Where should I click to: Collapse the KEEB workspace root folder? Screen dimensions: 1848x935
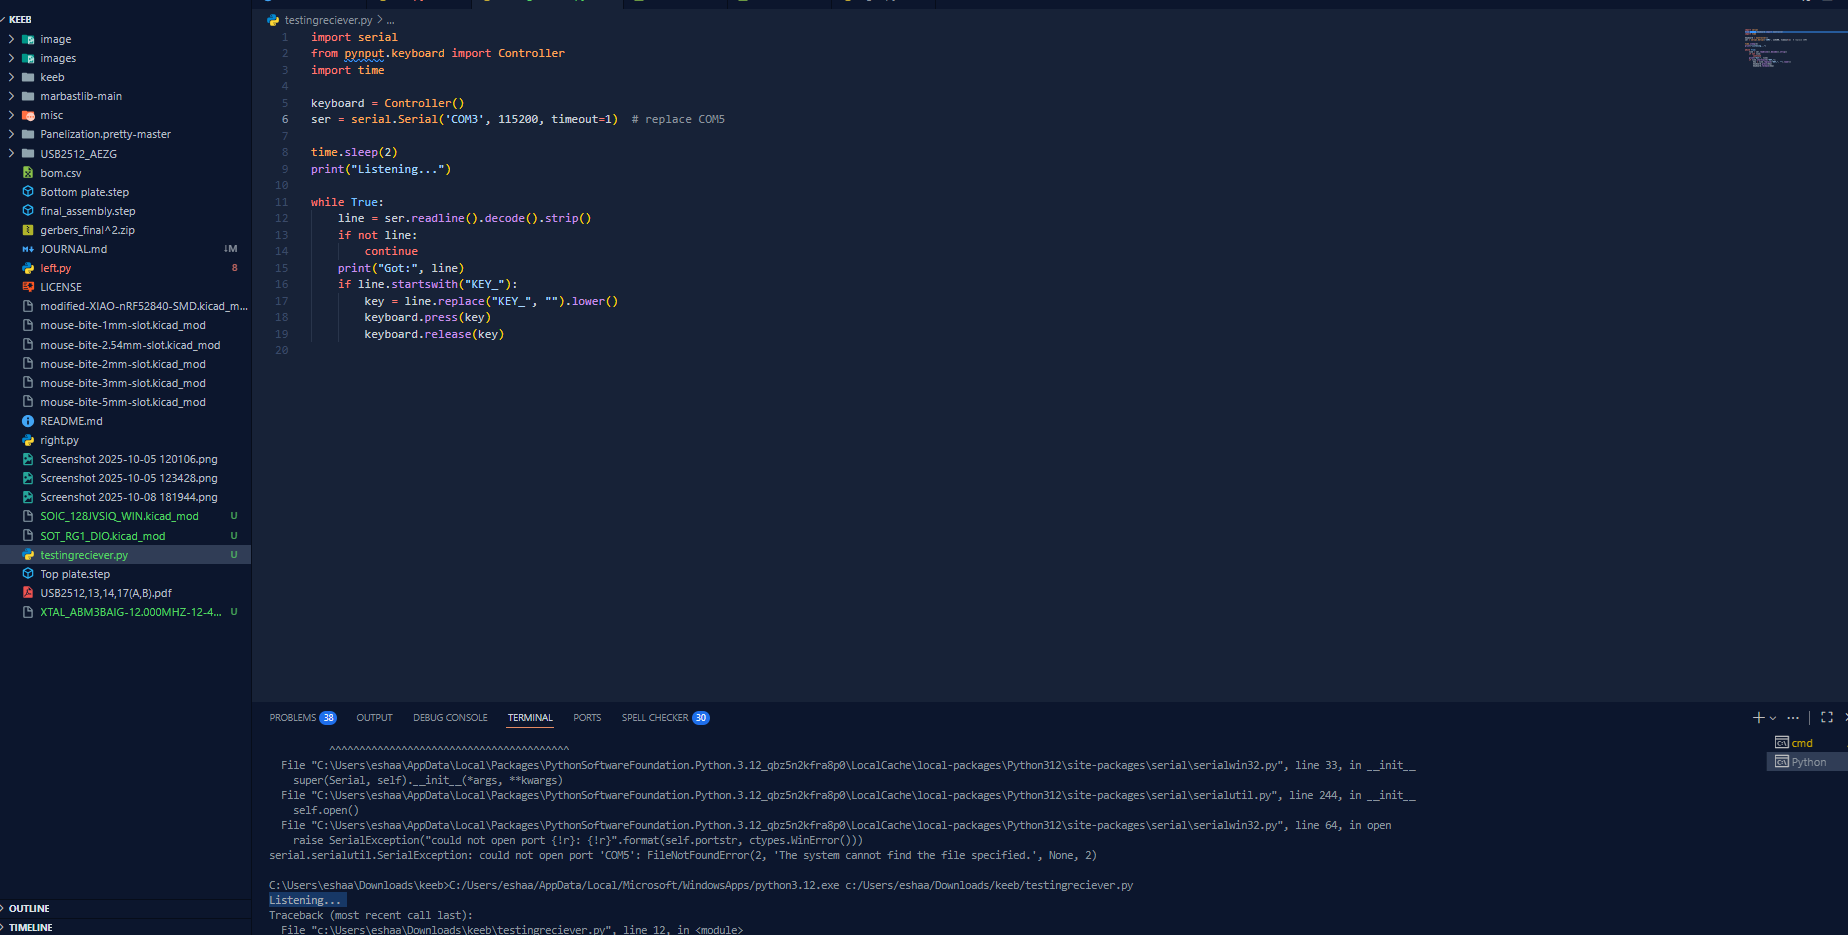[x=20, y=19]
